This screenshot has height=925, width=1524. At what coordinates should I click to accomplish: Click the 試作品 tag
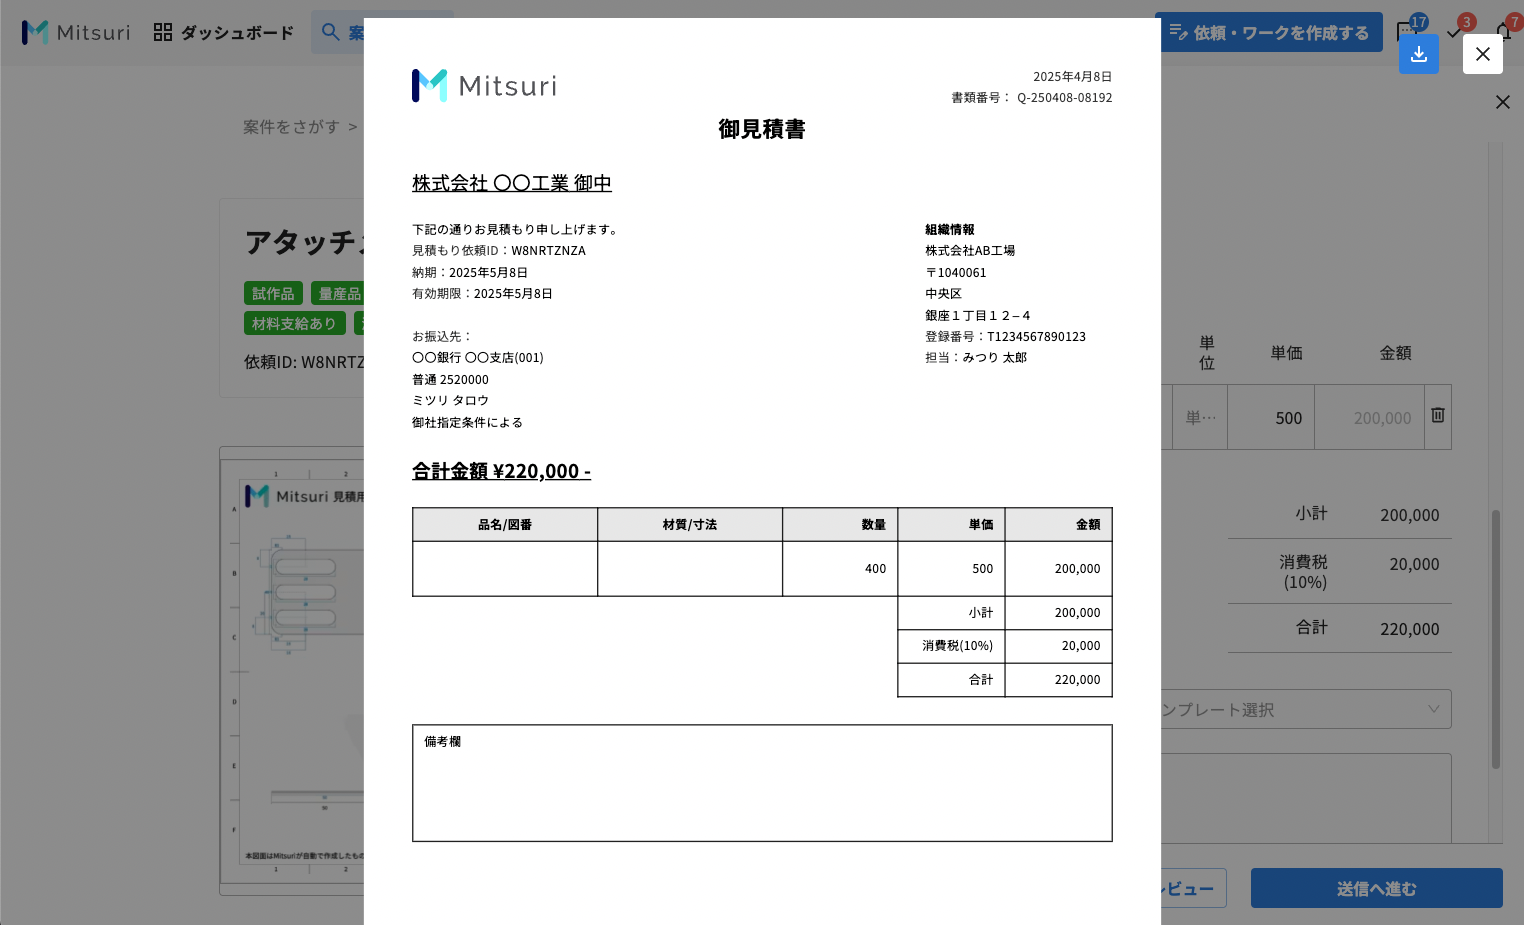click(x=273, y=293)
